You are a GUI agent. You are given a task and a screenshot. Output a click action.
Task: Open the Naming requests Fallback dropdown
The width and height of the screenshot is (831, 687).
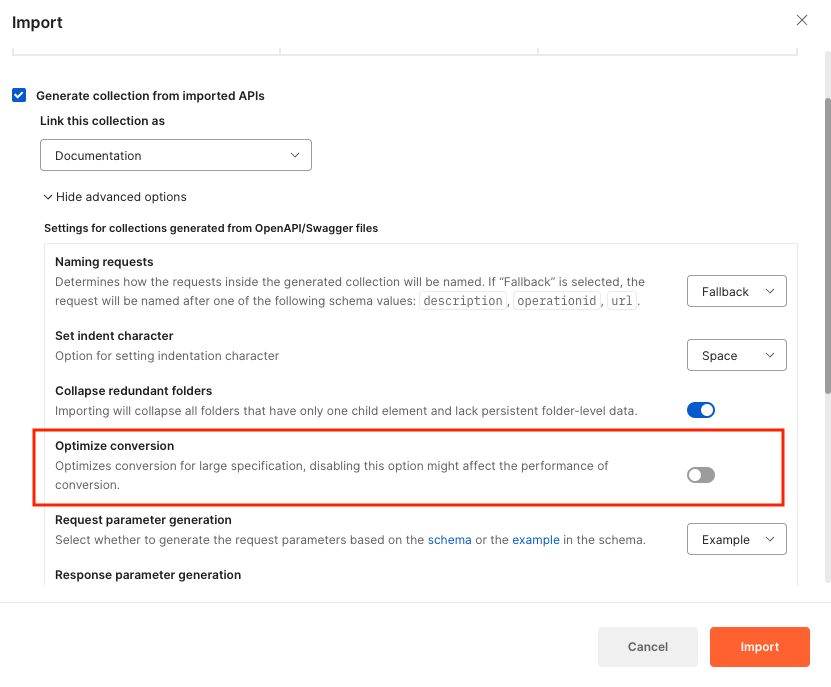pos(736,291)
